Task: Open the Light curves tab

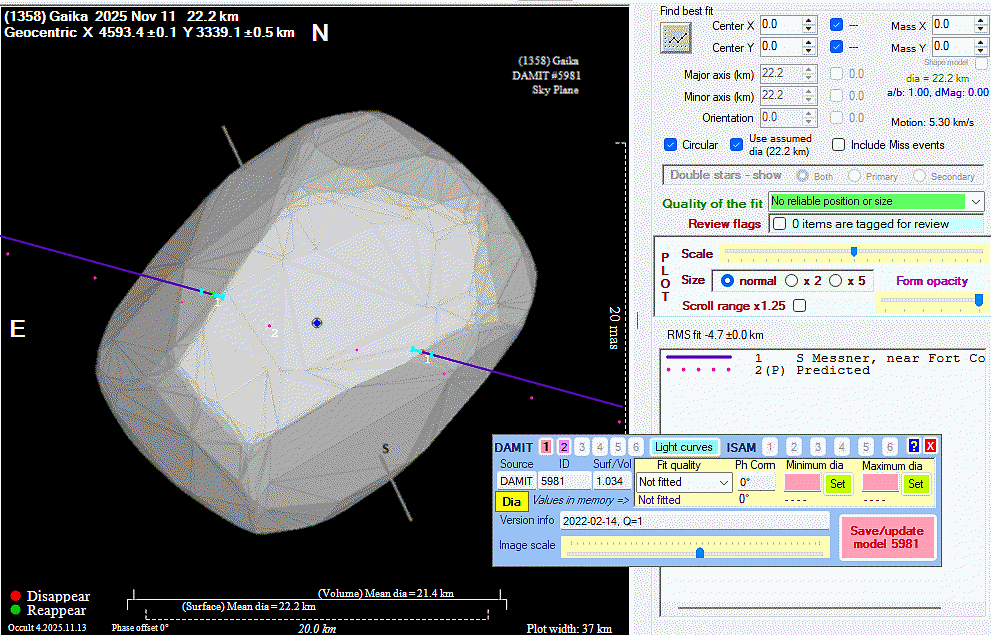Action: click(684, 447)
